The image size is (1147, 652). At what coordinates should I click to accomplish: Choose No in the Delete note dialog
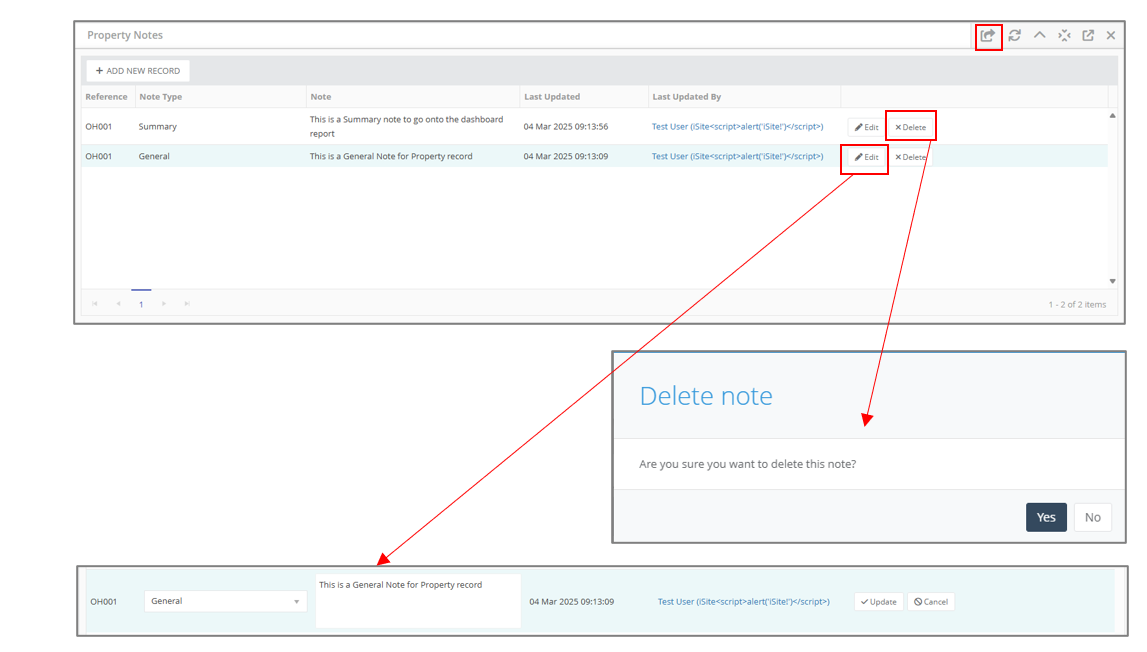1093,517
